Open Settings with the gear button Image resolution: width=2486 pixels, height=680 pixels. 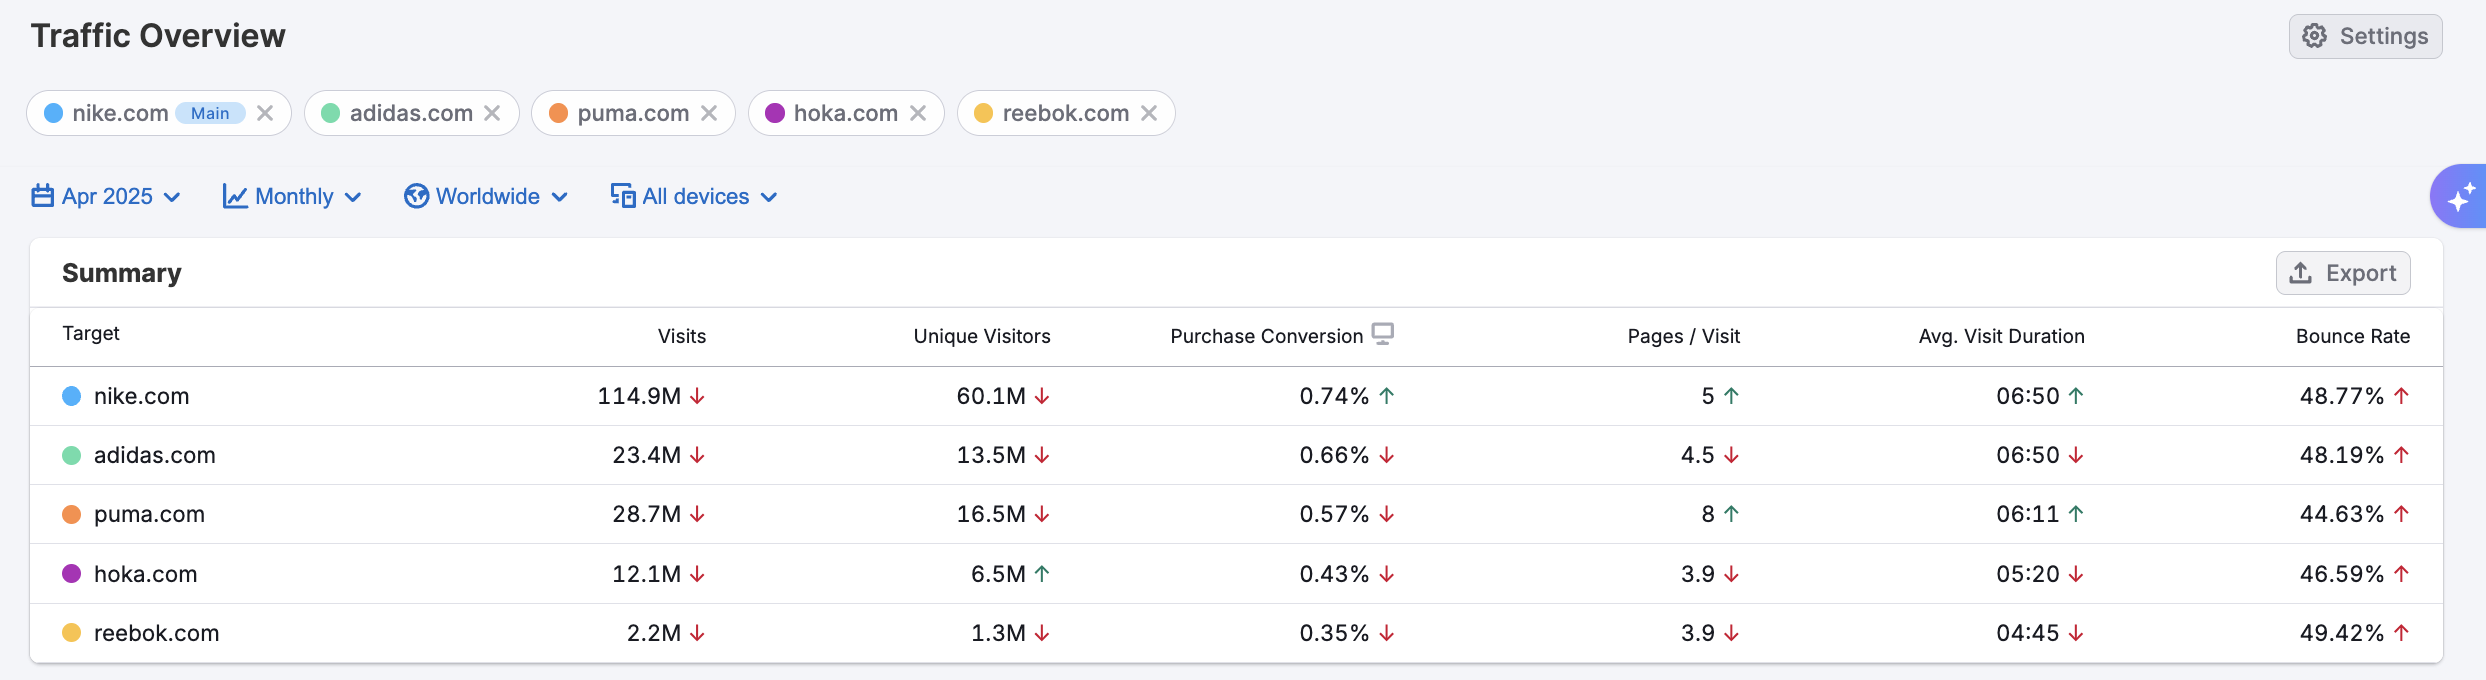[2365, 36]
